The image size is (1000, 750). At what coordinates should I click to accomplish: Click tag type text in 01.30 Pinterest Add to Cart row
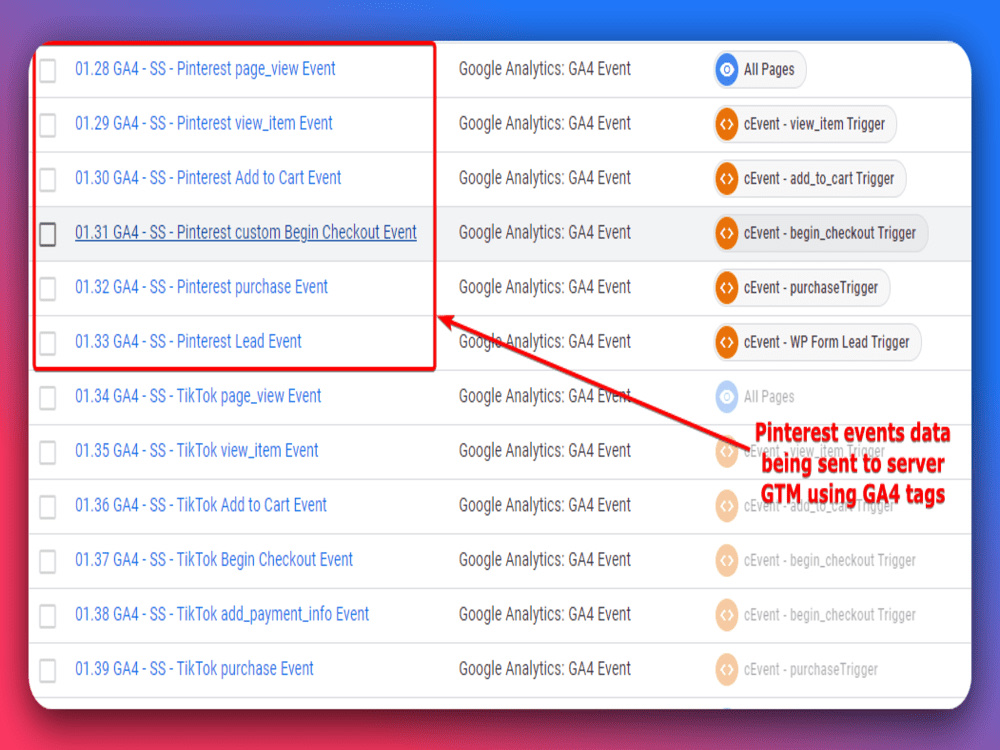click(x=545, y=178)
